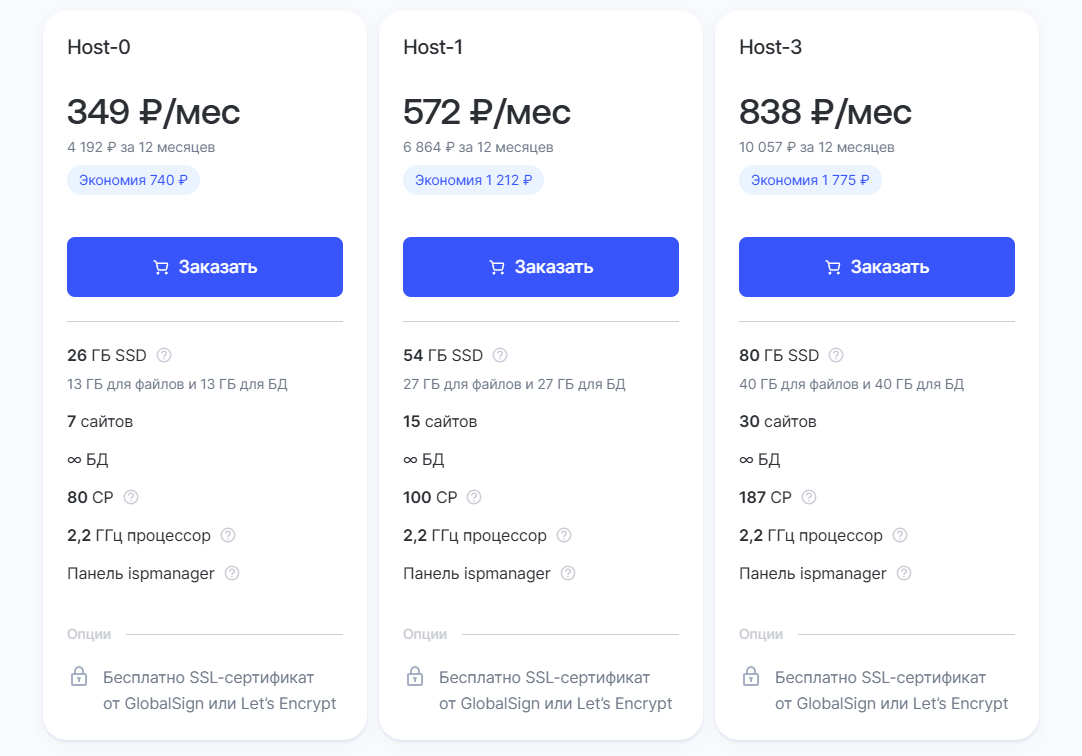Open tooltip for Host-3 2,2 ГГц процессор
Image resolution: width=1082 pixels, height=756 pixels.
[x=900, y=535]
